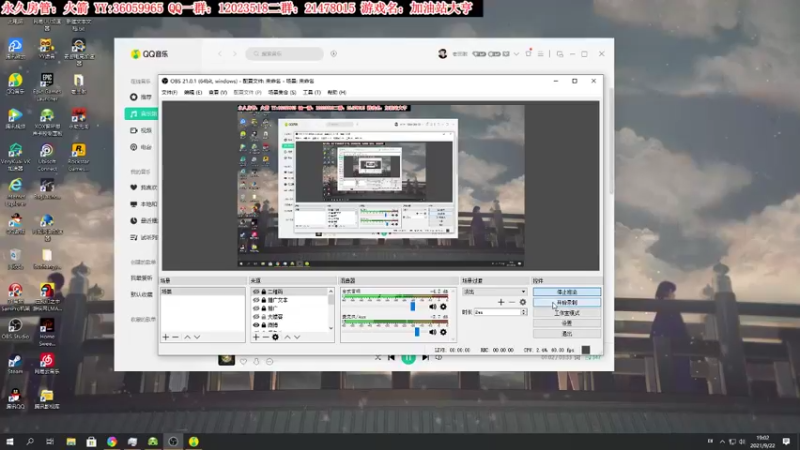Add a new scene with the plus icon

pos(165,337)
